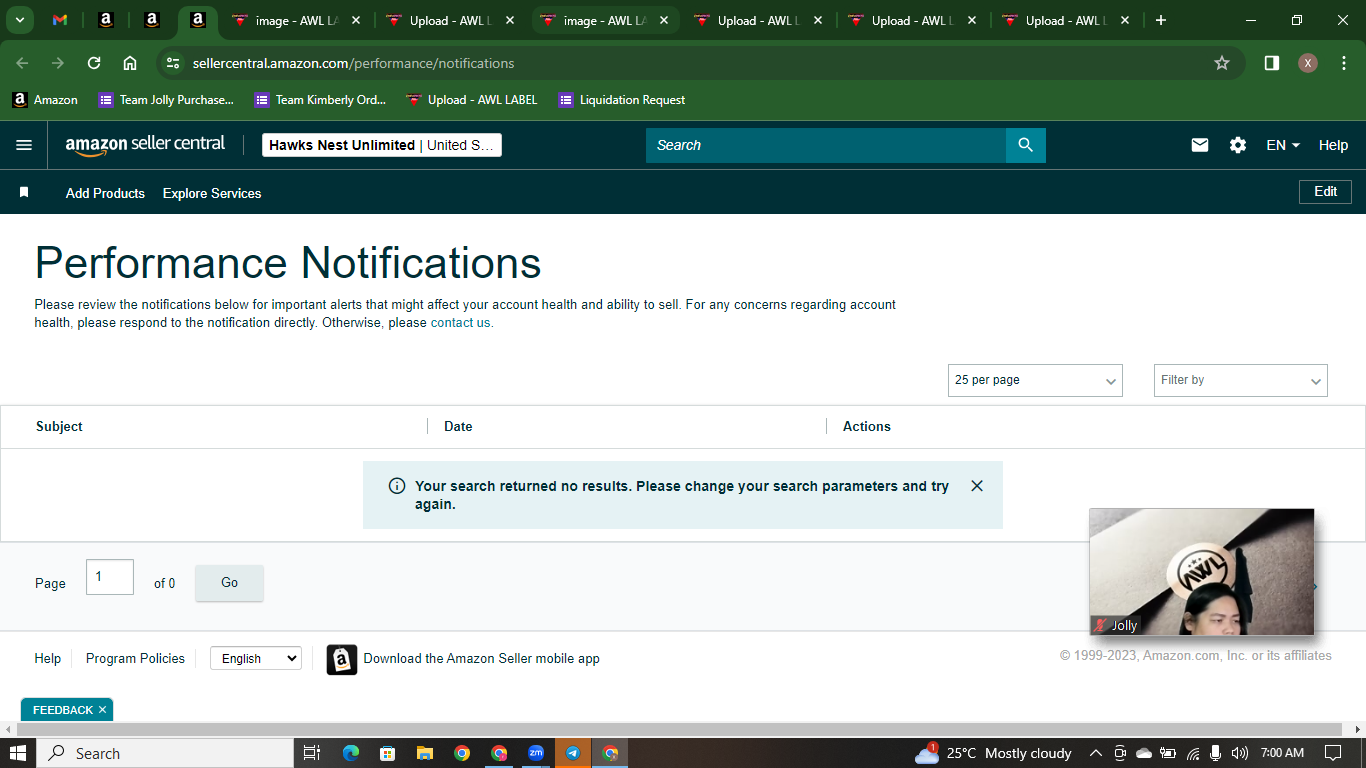View site information icon in address bar
This screenshot has height=768, width=1366.
point(173,63)
